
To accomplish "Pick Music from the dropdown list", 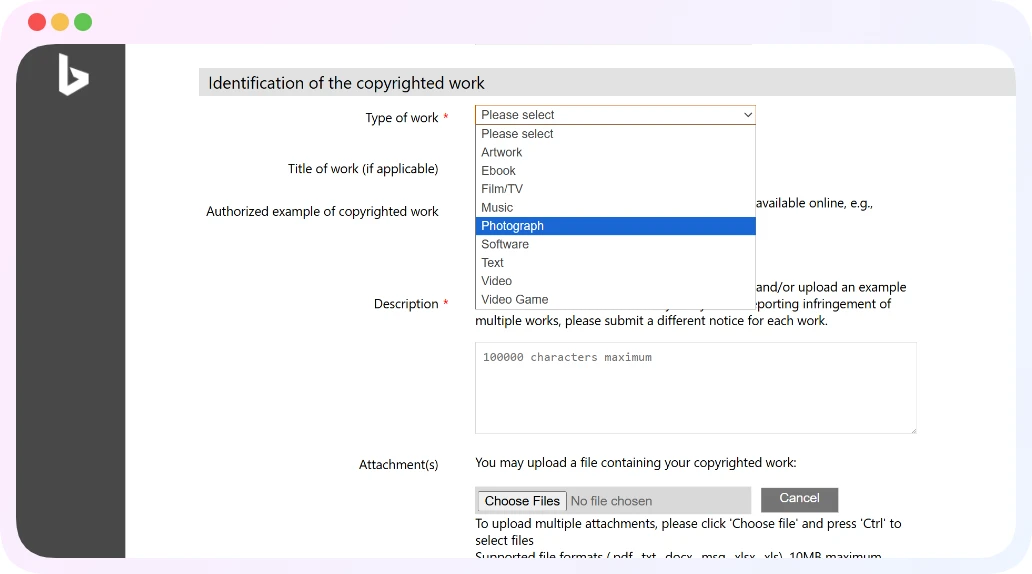I will click(x=615, y=207).
